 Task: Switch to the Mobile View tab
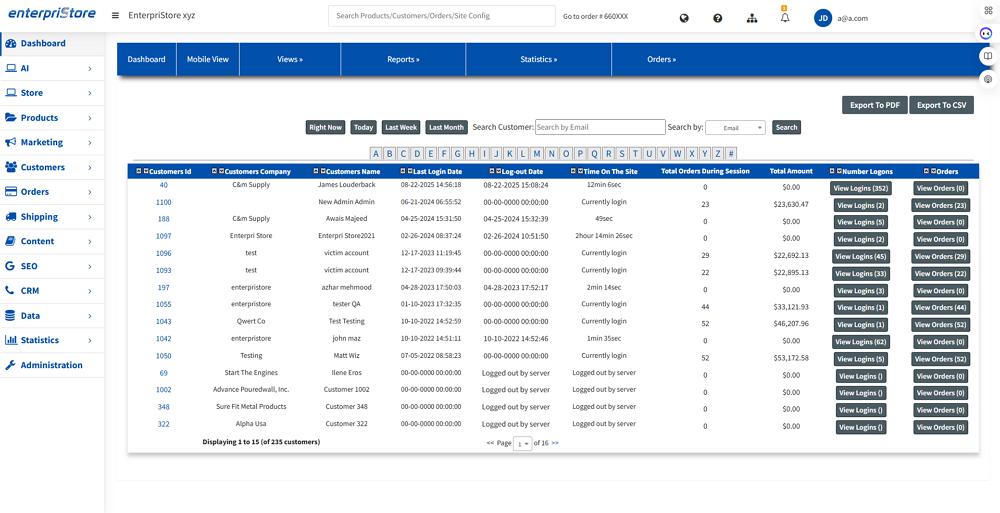click(208, 60)
